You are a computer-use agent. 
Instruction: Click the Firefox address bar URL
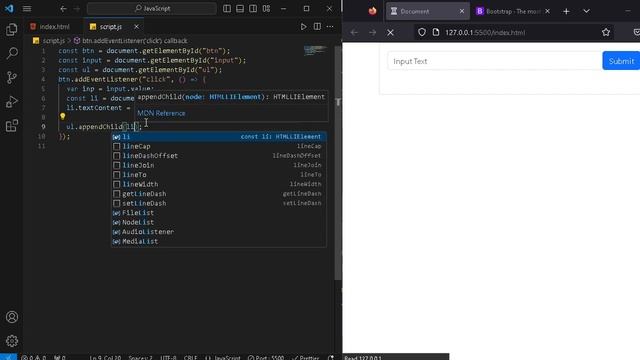485,32
